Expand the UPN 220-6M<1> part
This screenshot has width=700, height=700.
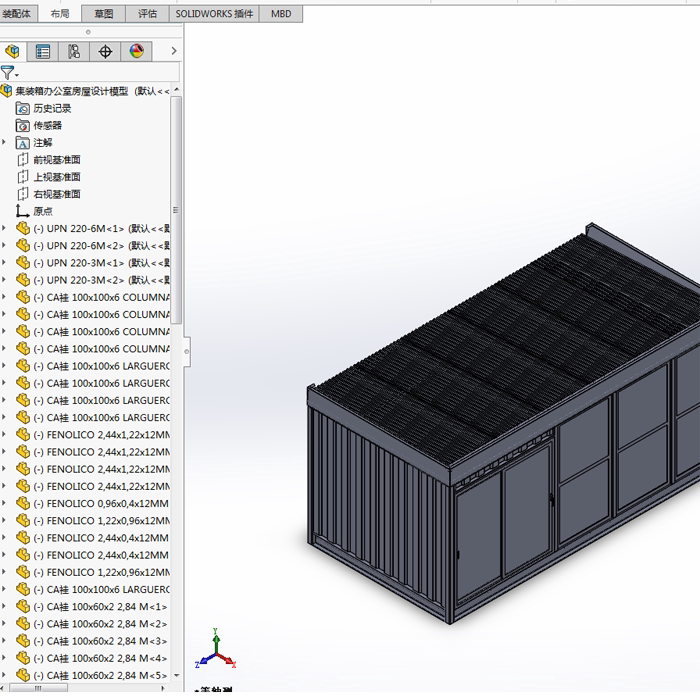click(4, 228)
